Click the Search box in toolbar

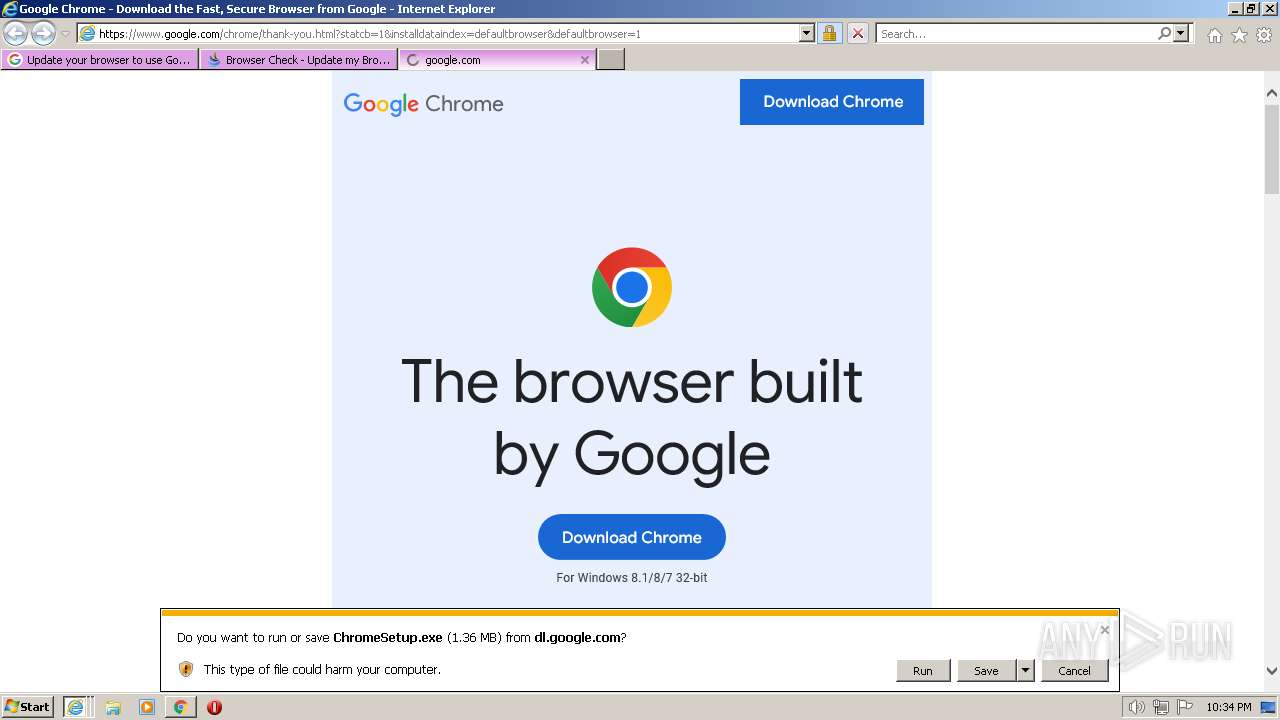1015,33
